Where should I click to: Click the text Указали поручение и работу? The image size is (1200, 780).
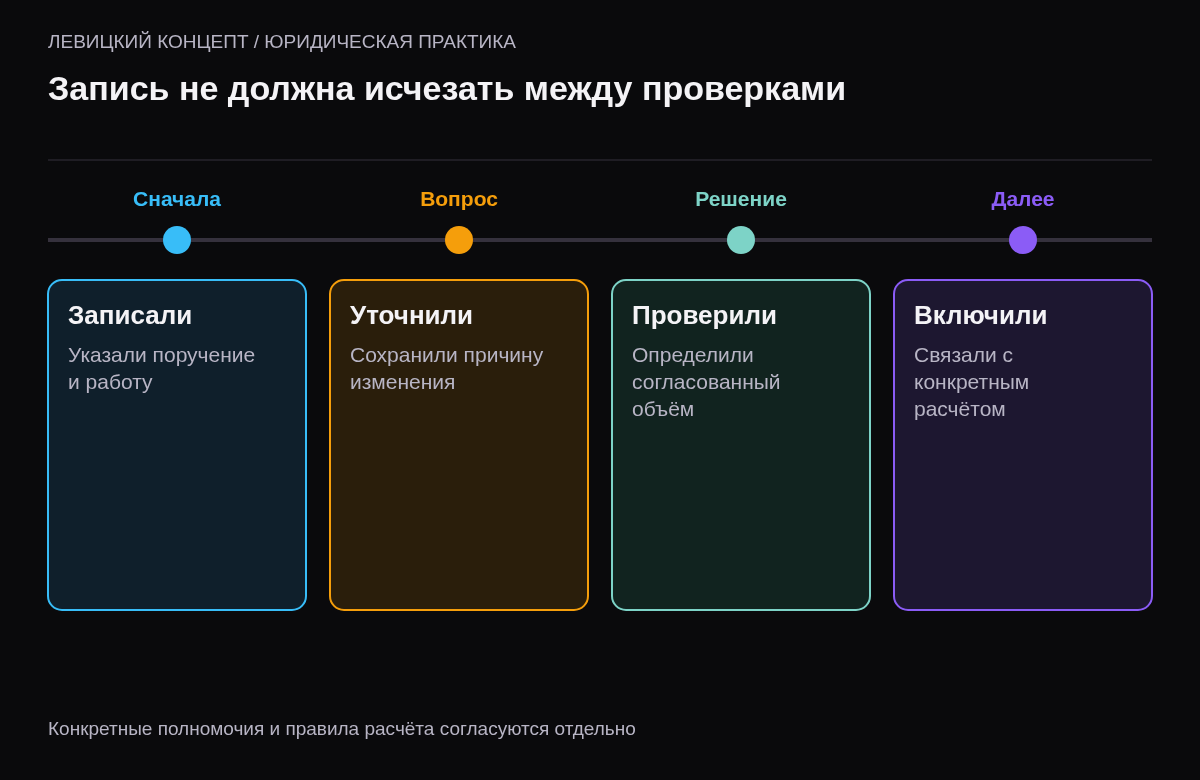(161, 368)
